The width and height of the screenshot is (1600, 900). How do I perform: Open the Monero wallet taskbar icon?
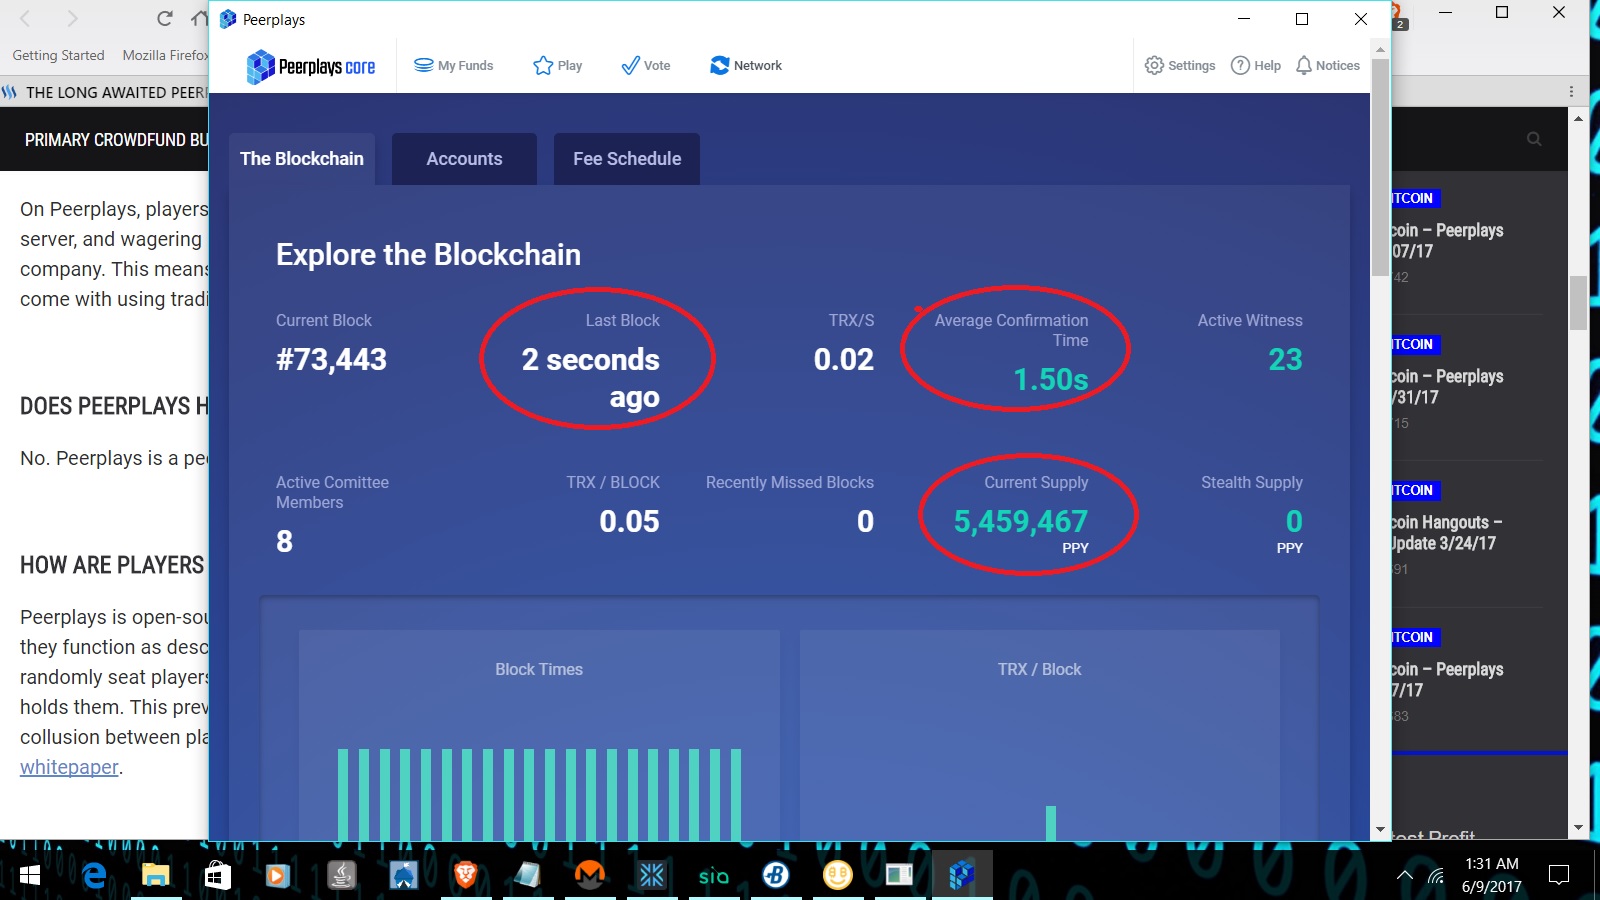coord(590,876)
